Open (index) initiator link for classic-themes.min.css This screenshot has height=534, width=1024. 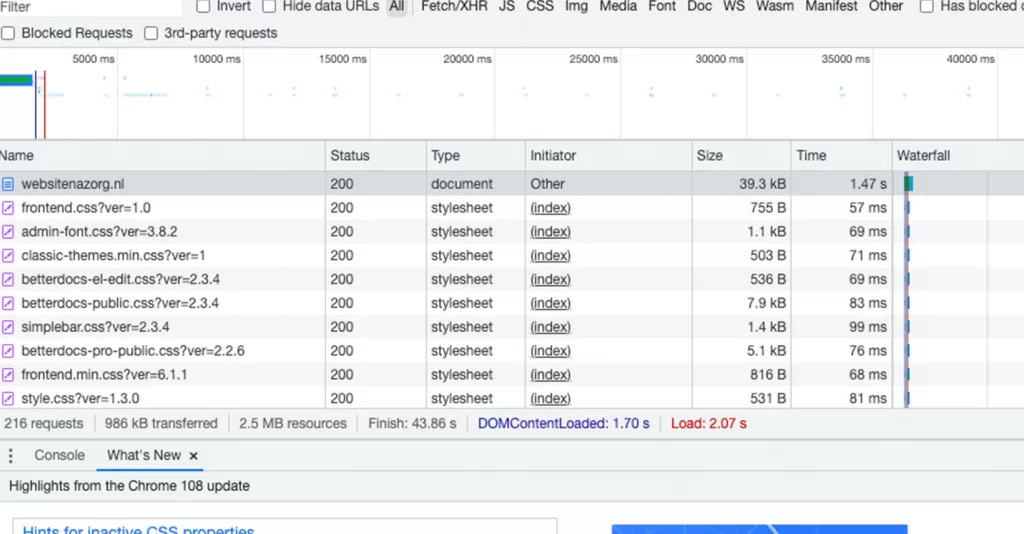tap(551, 256)
